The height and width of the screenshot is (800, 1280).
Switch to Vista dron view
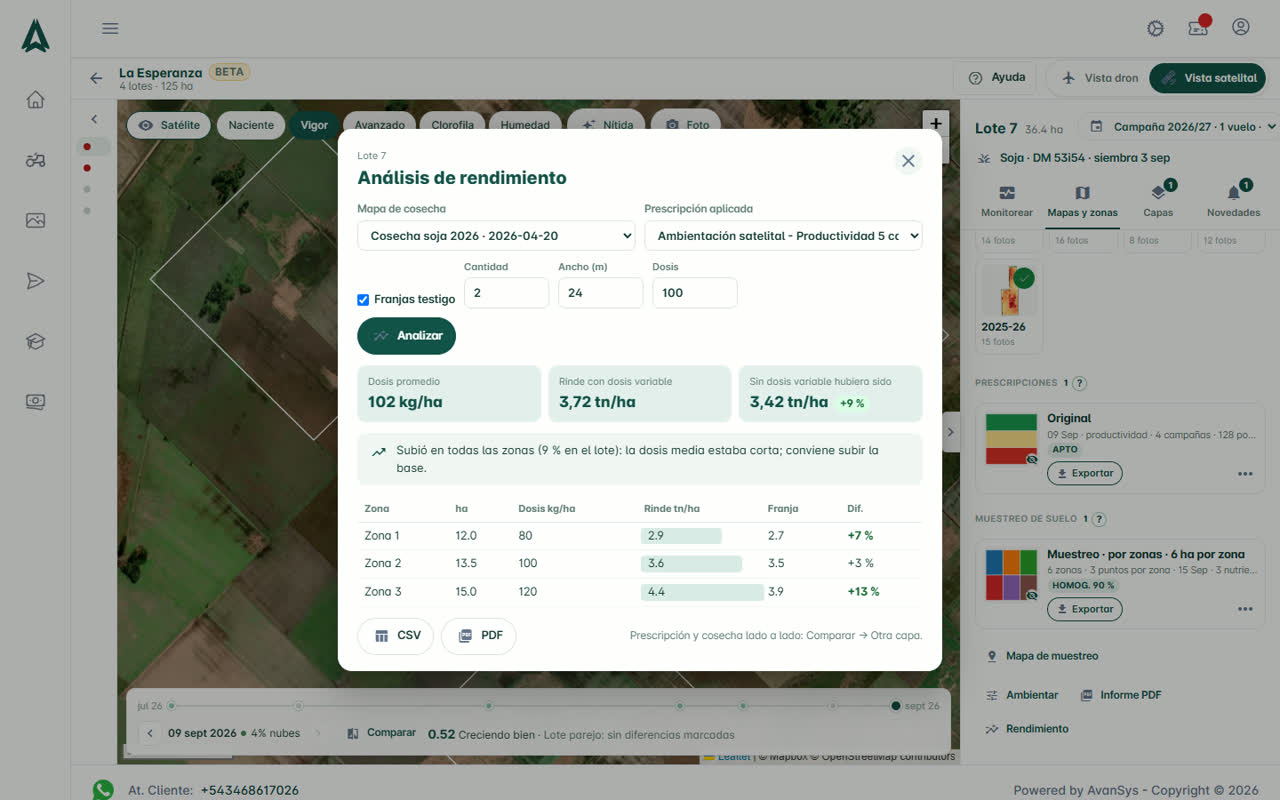[x=1099, y=78]
